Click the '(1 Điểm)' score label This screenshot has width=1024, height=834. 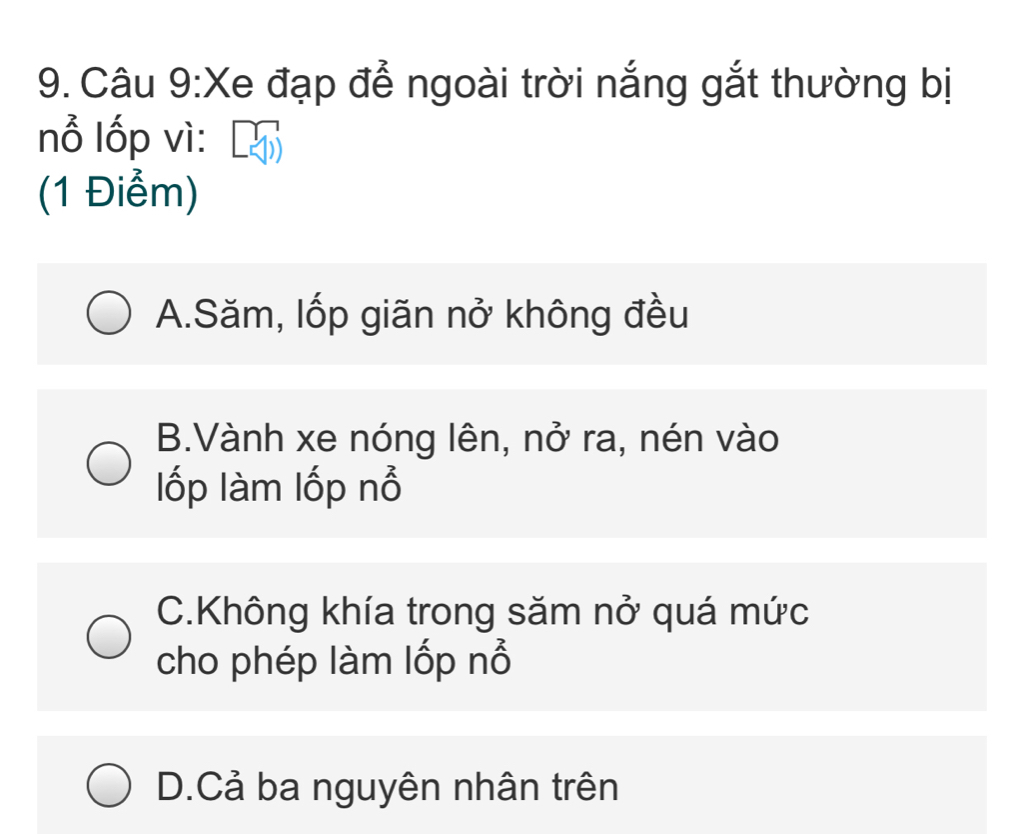click(x=118, y=193)
